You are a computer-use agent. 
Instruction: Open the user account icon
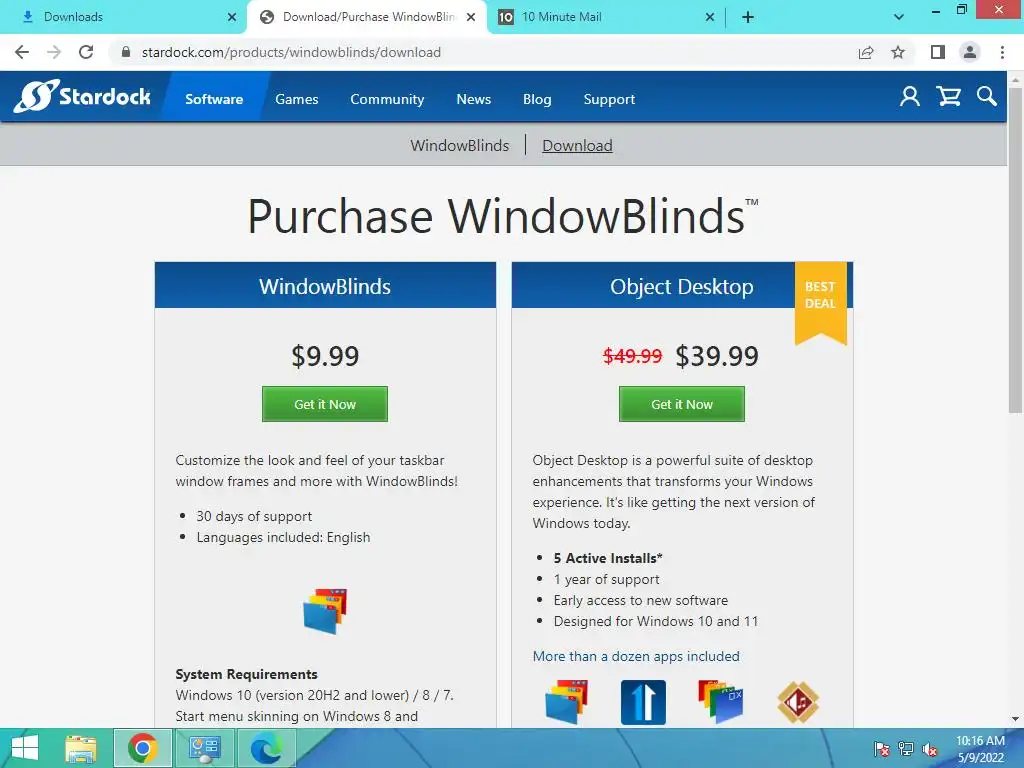909,97
